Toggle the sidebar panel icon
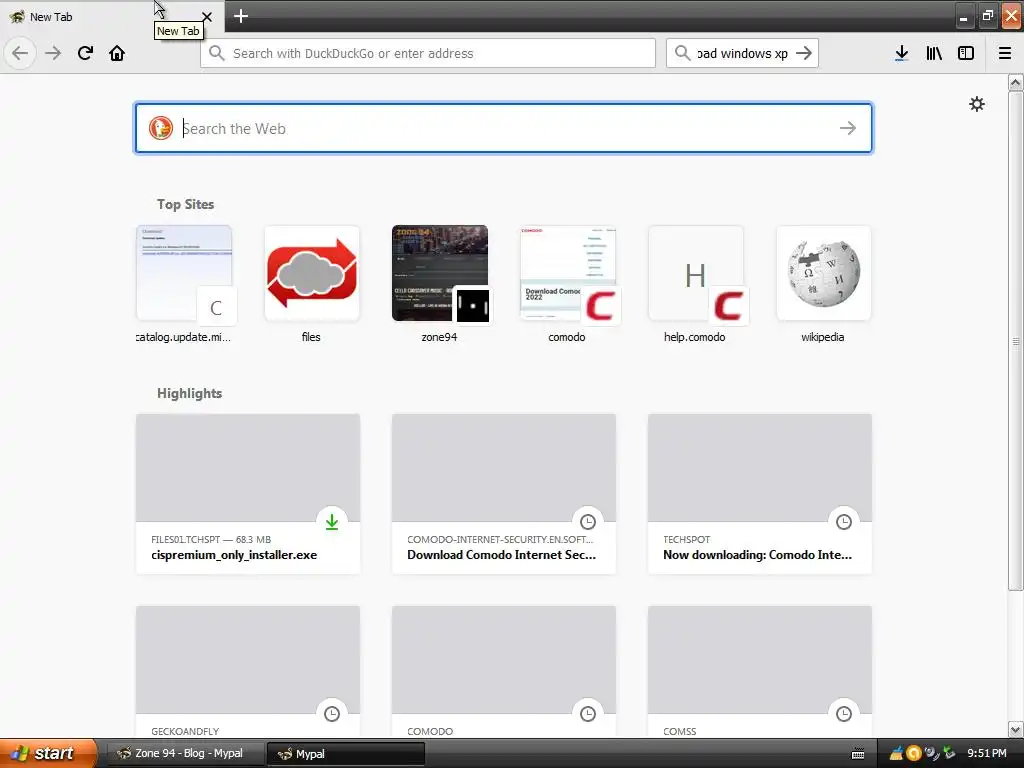This screenshot has height=768, width=1024. coord(966,53)
